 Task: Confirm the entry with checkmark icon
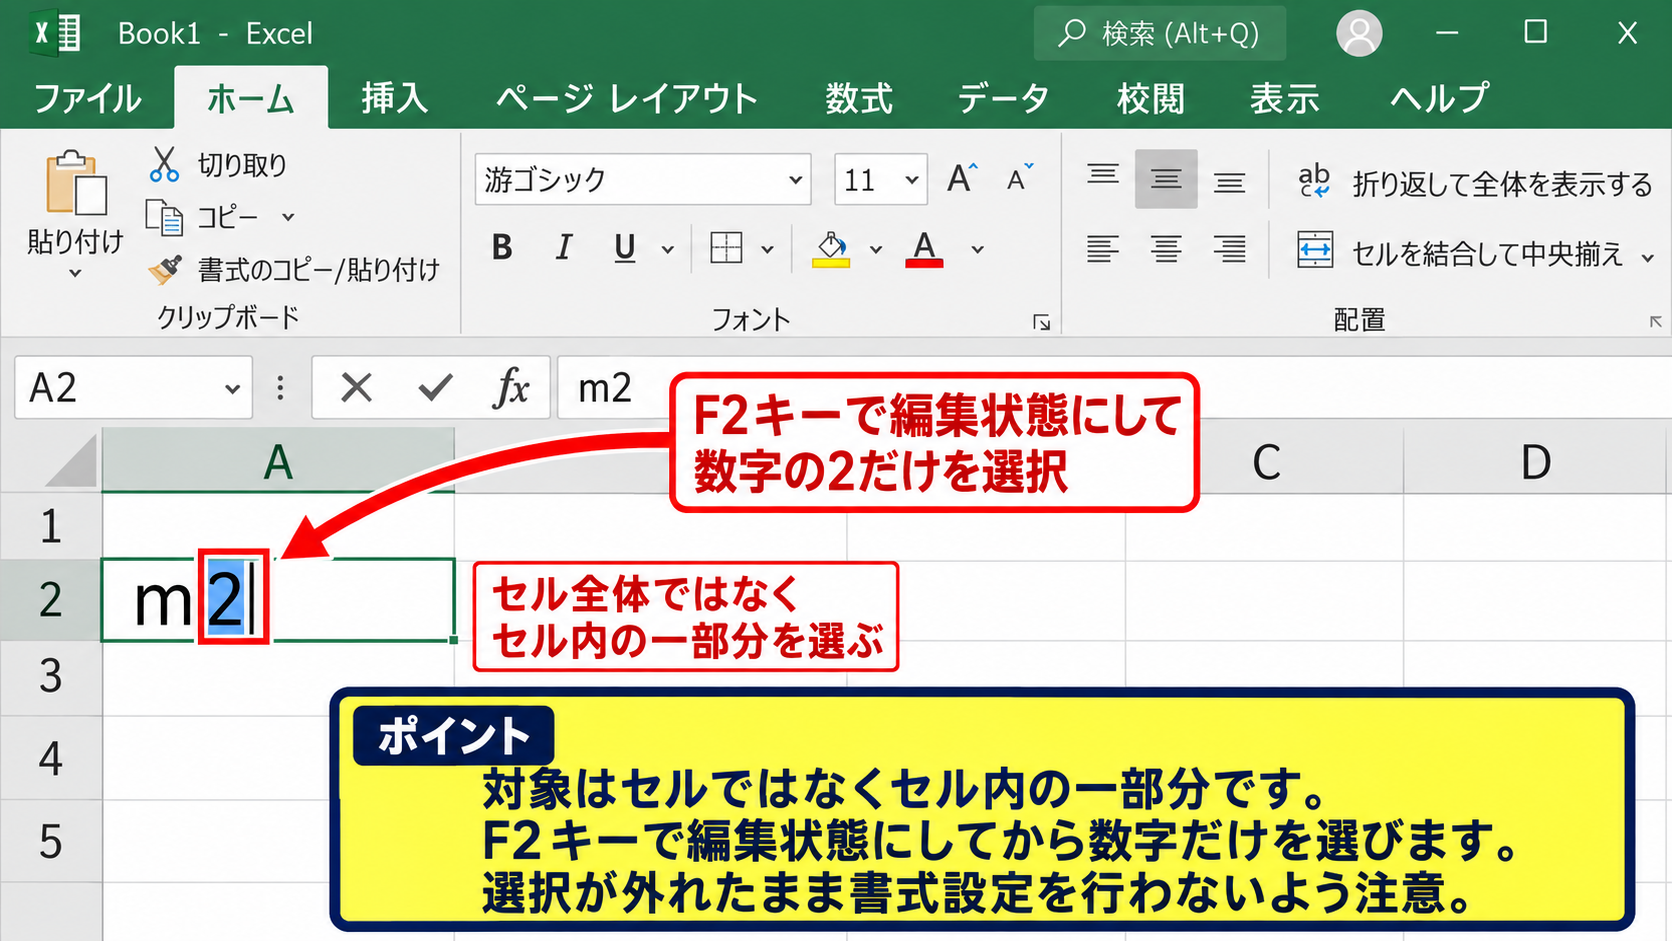[435, 388]
